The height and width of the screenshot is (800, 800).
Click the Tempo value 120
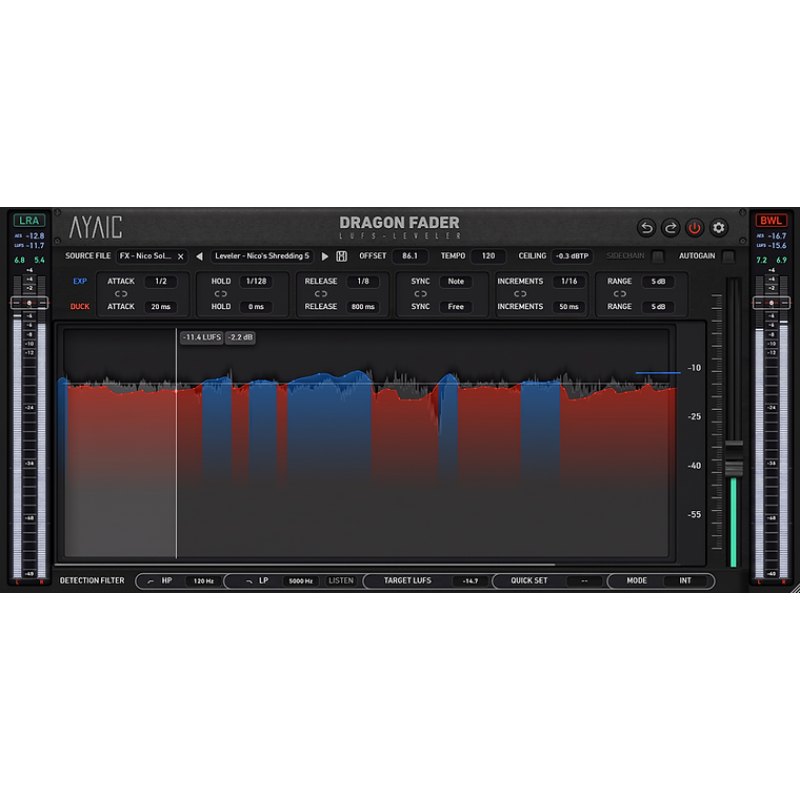coord(488,256)
